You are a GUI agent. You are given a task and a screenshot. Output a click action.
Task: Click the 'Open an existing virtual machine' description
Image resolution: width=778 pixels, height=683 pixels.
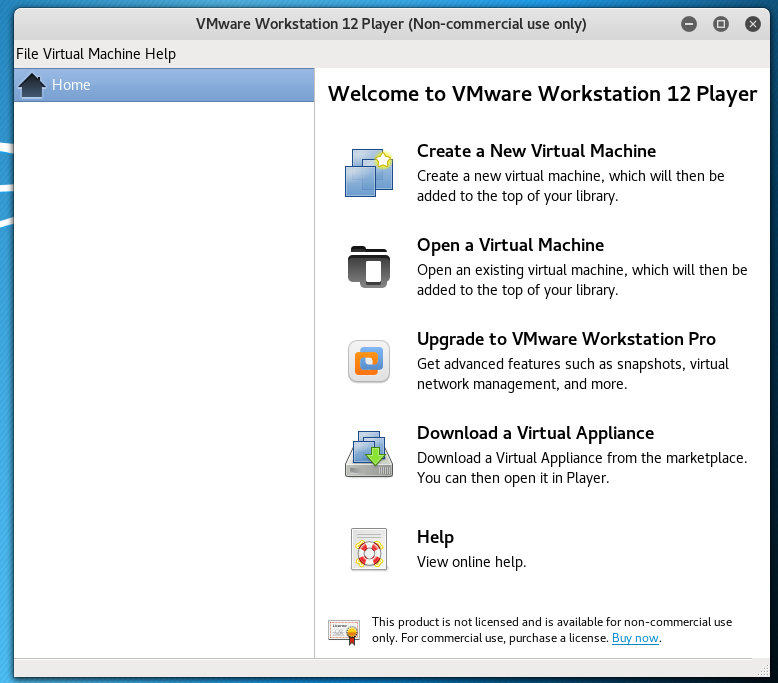click(582, 280)
